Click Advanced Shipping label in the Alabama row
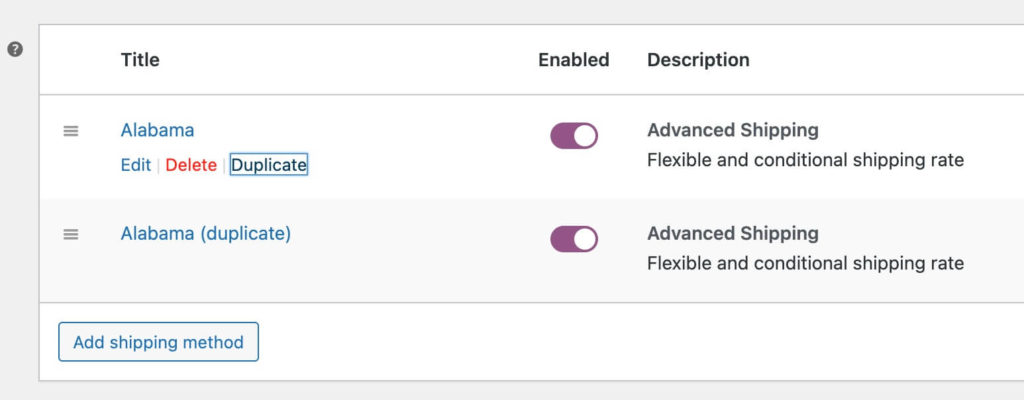1024x400 pixels. tap(733, 130)
